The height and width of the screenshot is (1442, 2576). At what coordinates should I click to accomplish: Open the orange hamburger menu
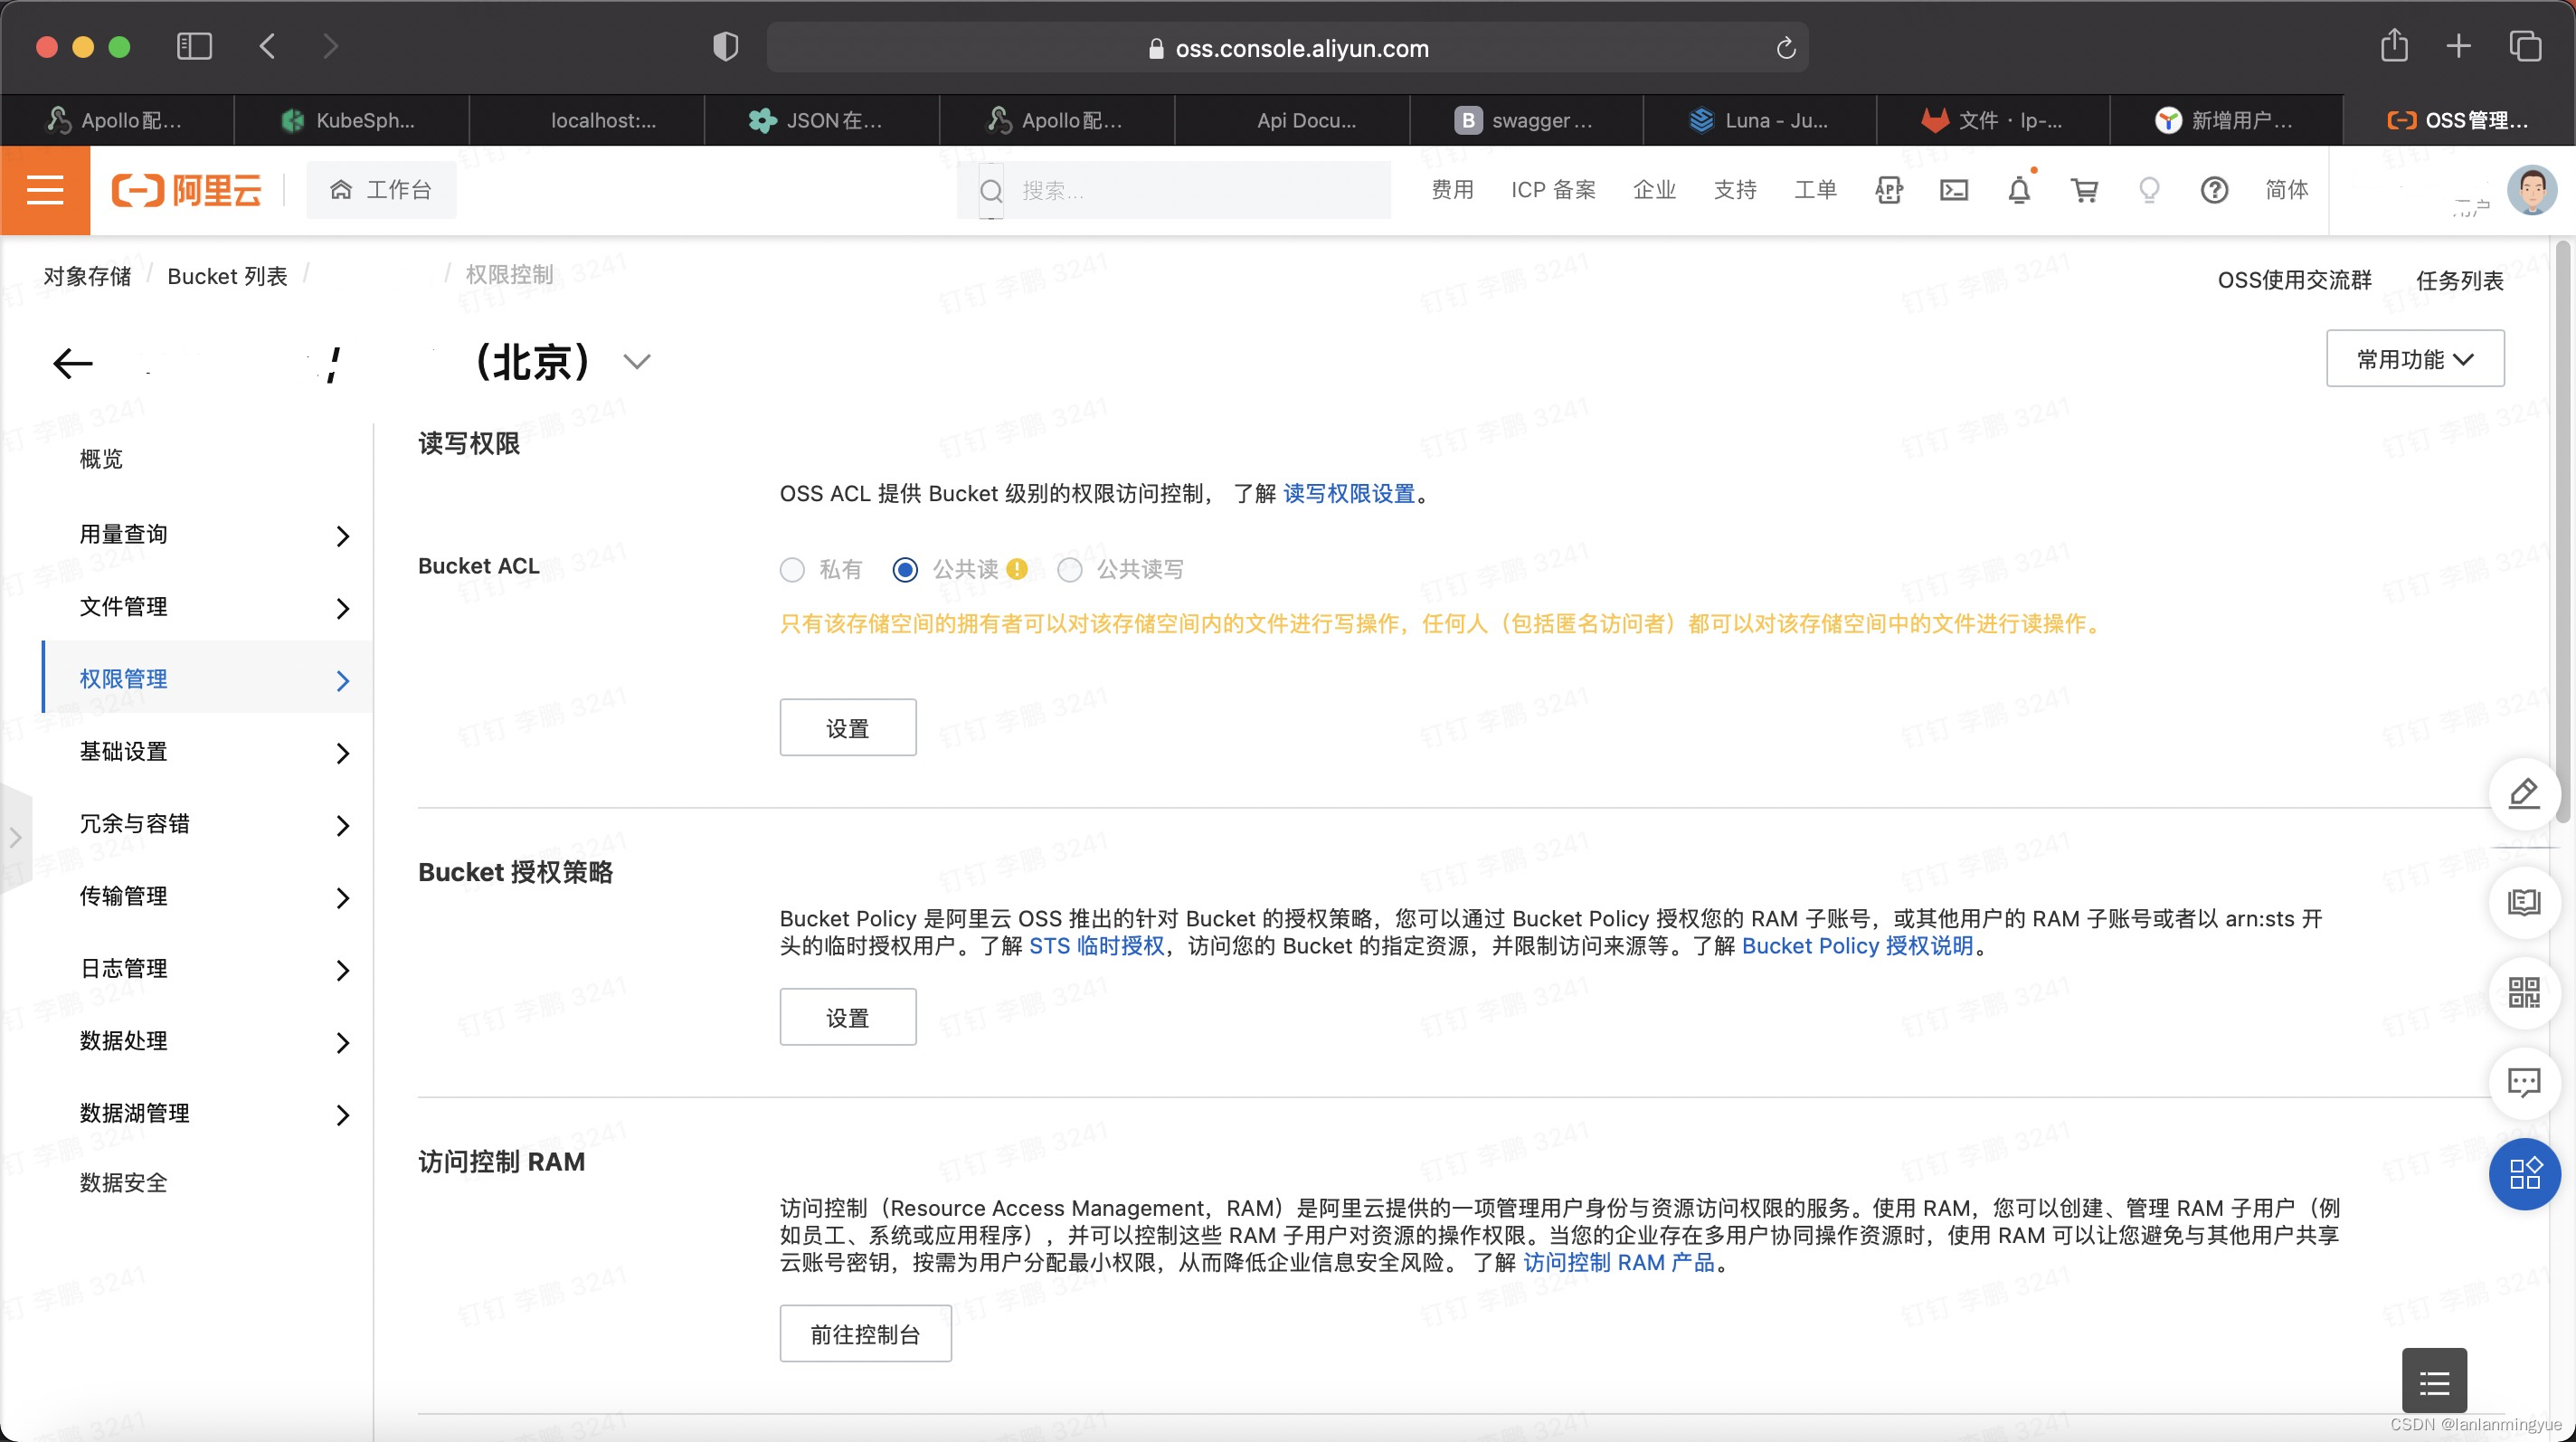pos(45,190)
